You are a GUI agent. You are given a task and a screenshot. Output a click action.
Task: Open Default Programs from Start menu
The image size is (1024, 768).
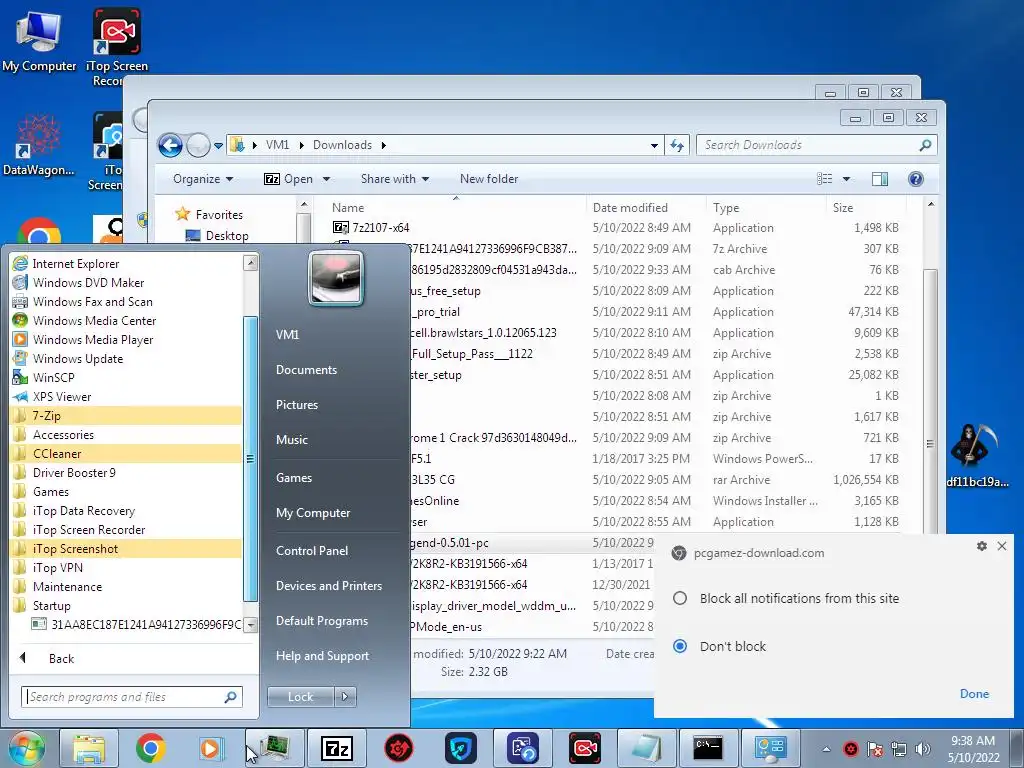[322, 621]
